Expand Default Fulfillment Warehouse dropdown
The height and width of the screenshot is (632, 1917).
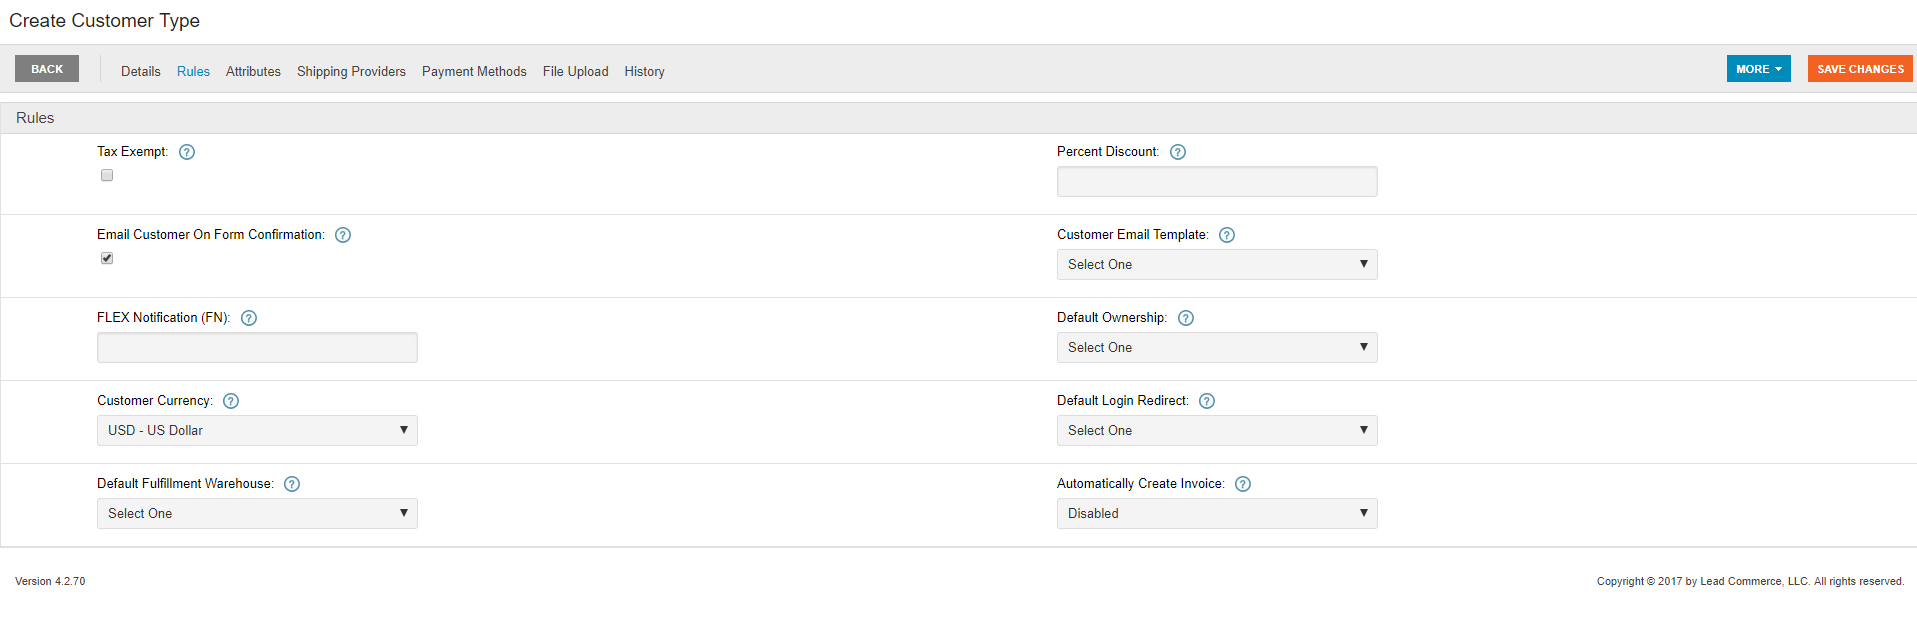point(257,514)
